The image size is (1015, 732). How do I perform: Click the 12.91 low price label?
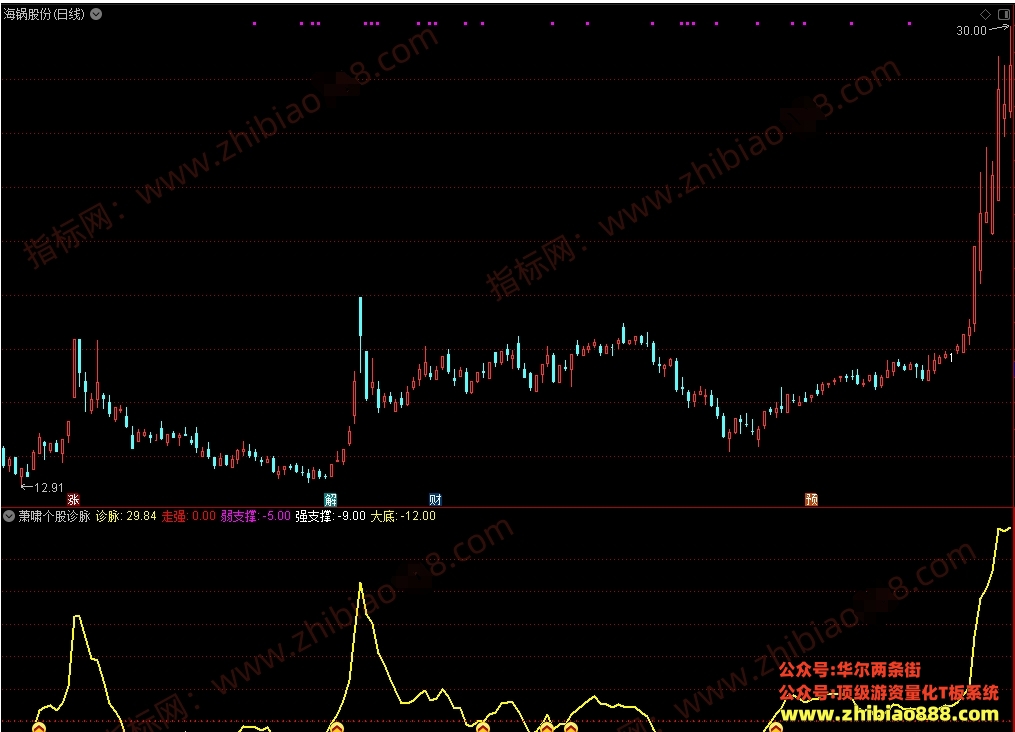[x=49, y=487]
